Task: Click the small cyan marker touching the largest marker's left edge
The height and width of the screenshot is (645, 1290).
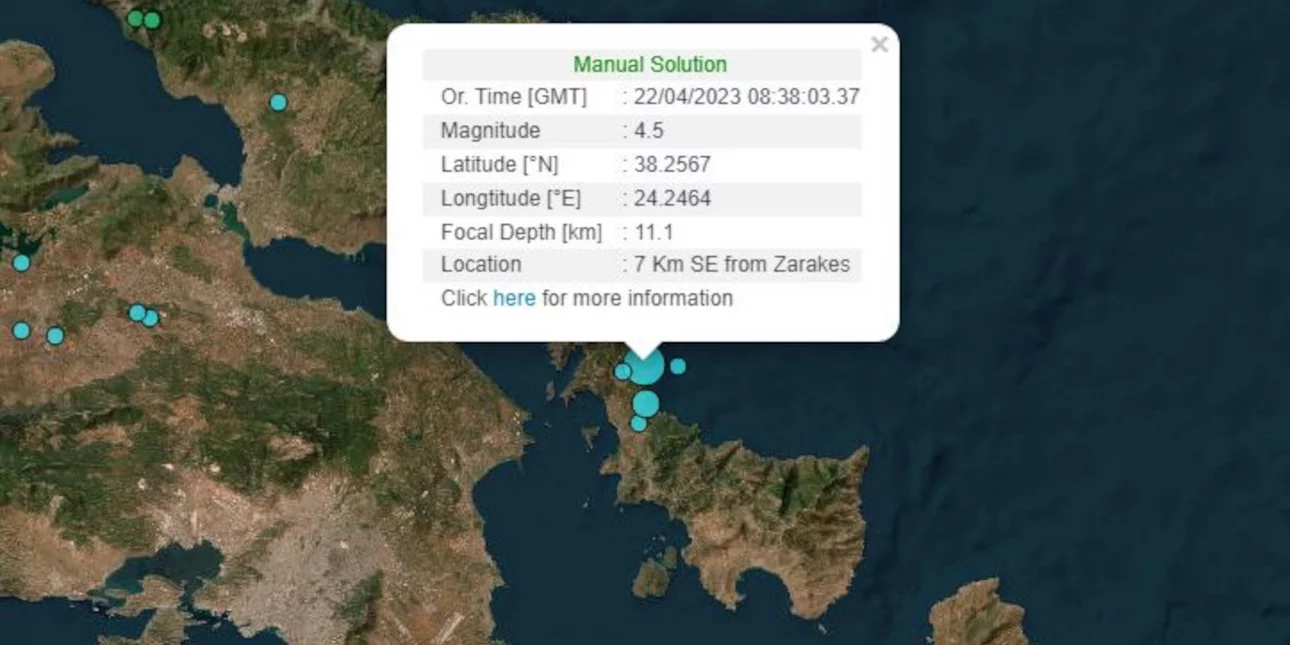Action: point(622,372)
